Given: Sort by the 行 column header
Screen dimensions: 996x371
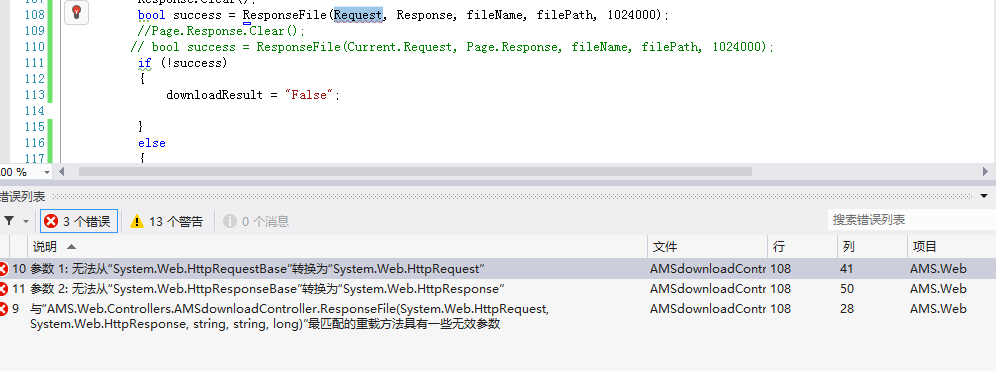Looking at the screenshot, I should click(x=802, y=246).
